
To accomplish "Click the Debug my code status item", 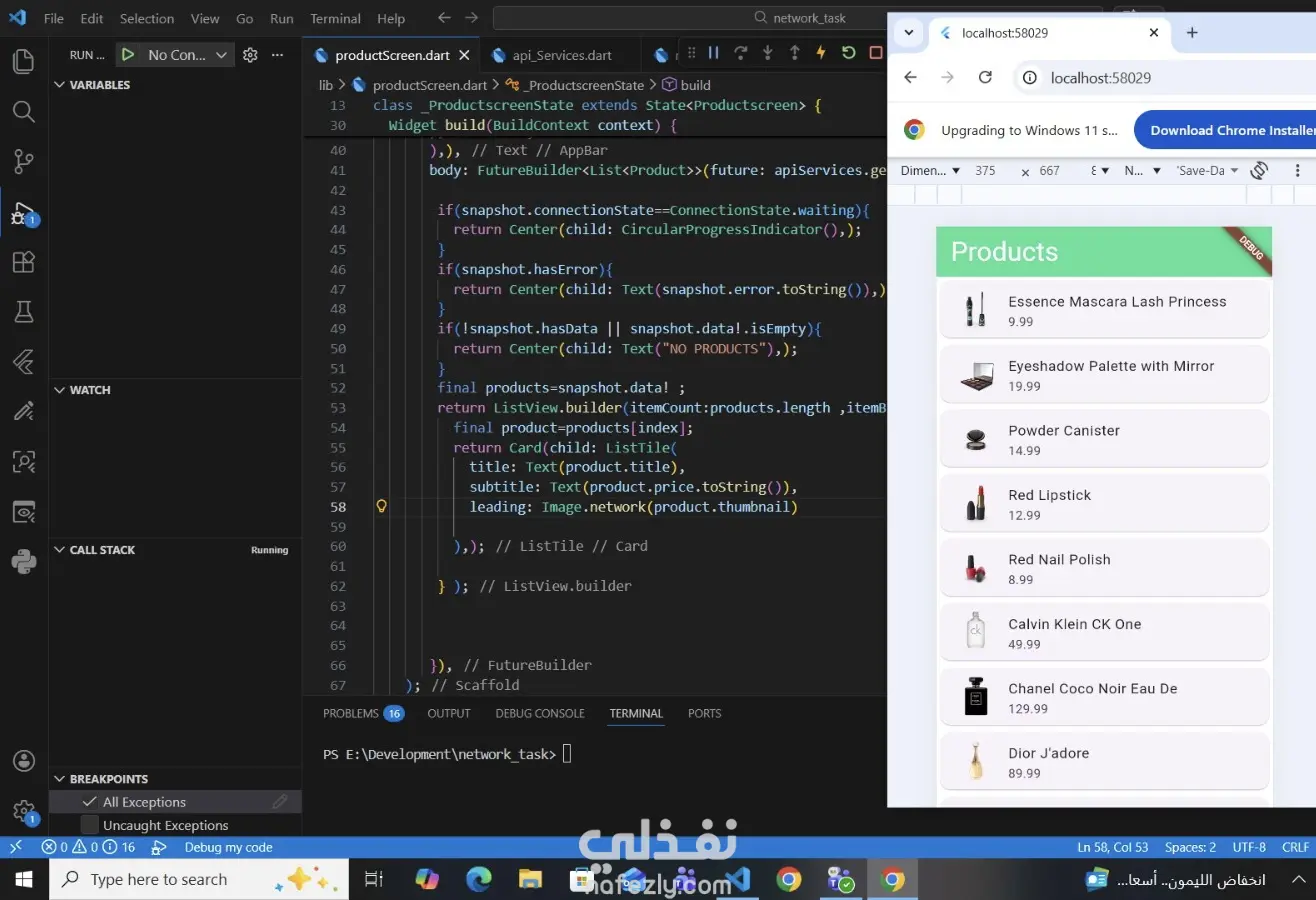I will coord(228,847).
